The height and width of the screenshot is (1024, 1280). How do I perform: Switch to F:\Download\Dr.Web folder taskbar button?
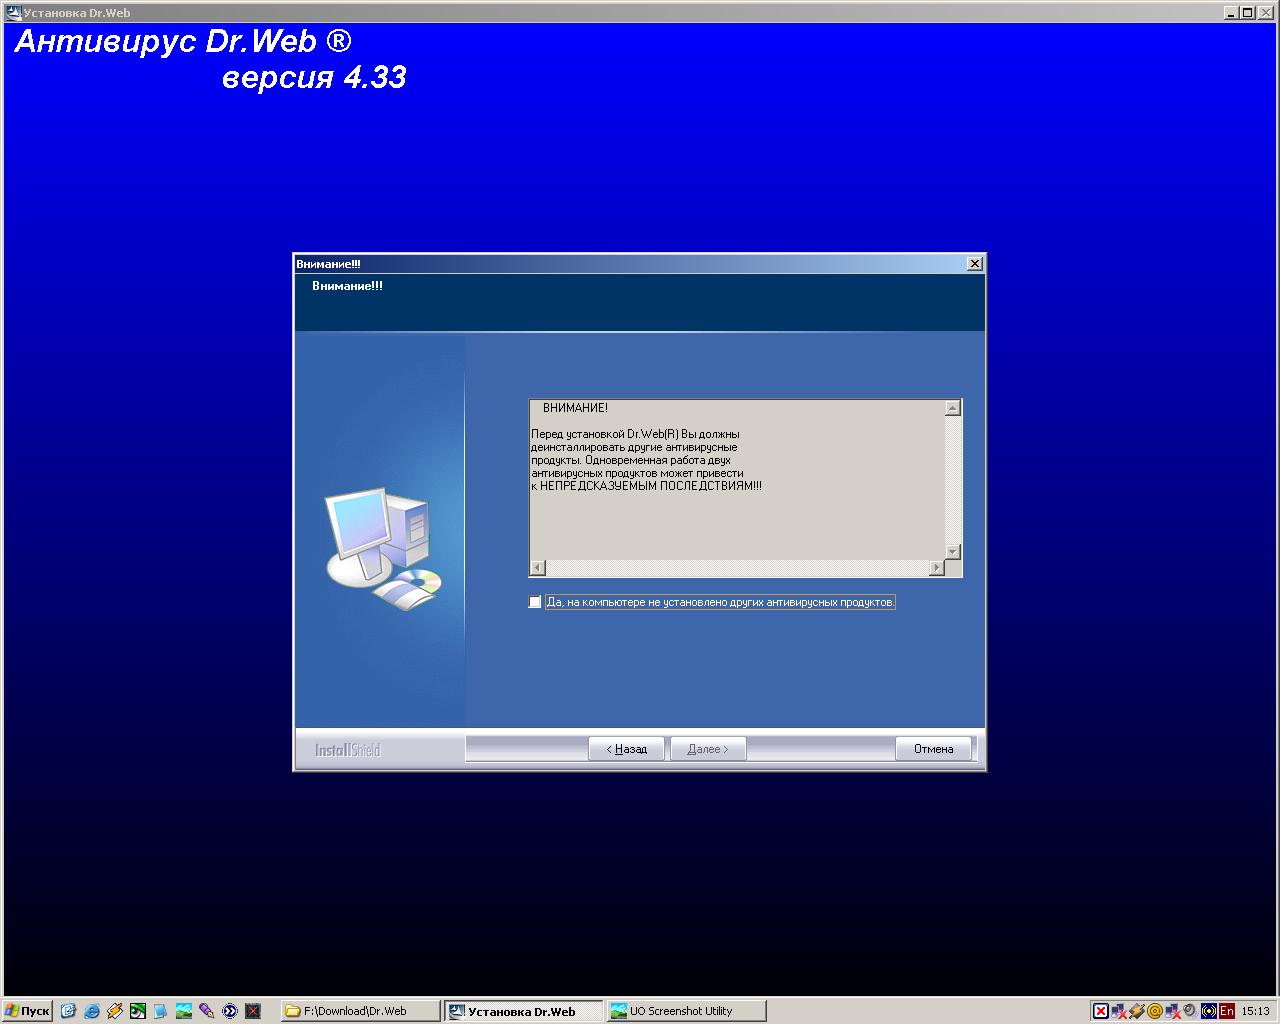point(360,1011)
